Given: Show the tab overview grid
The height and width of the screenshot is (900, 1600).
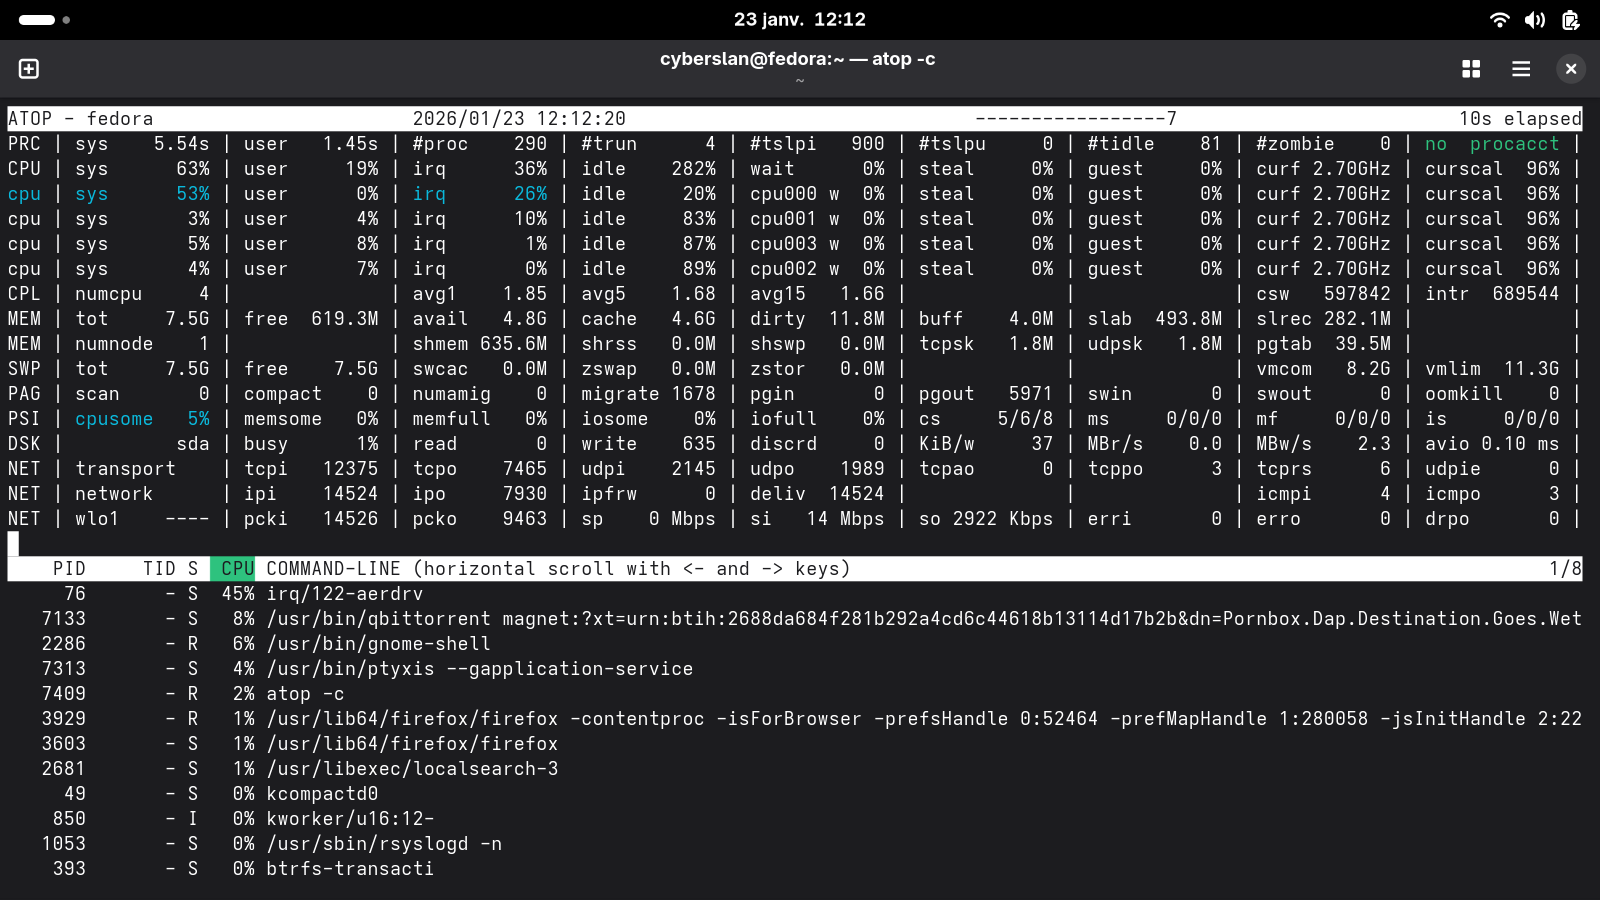Looking at the screenshot, I should [1471, 69].
